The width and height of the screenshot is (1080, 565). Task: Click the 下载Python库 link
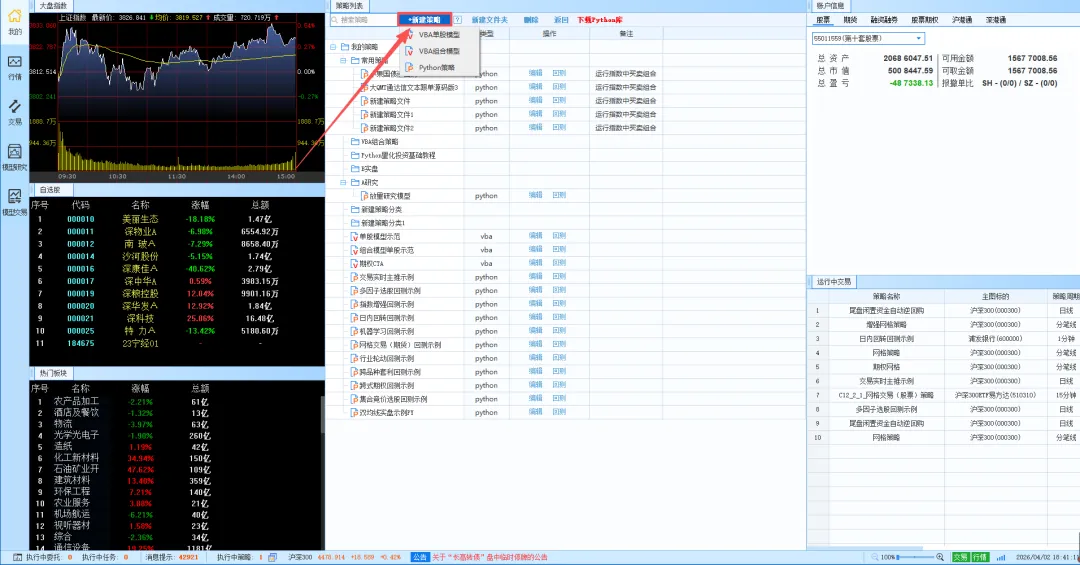click(600, 20)
